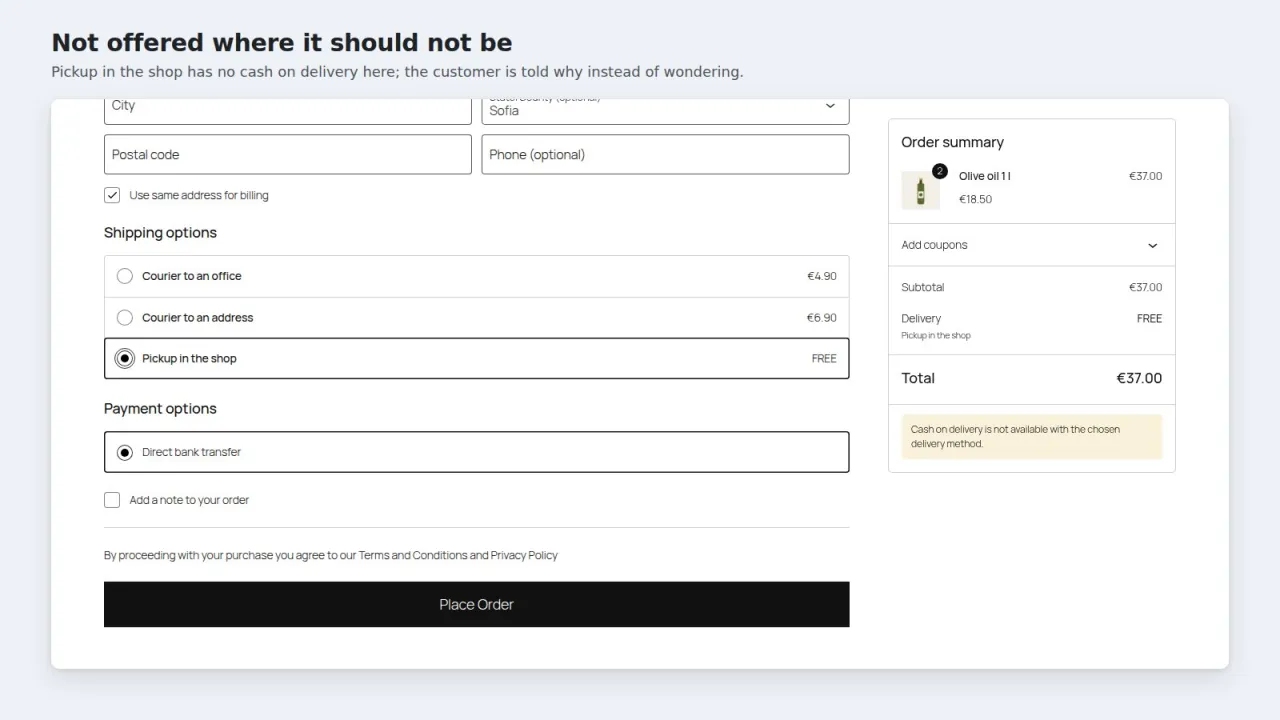This screenshot has width=1280, height=720.
Task: Click the cash on delivery unavailable notice
Action: tap(1031, 437)
